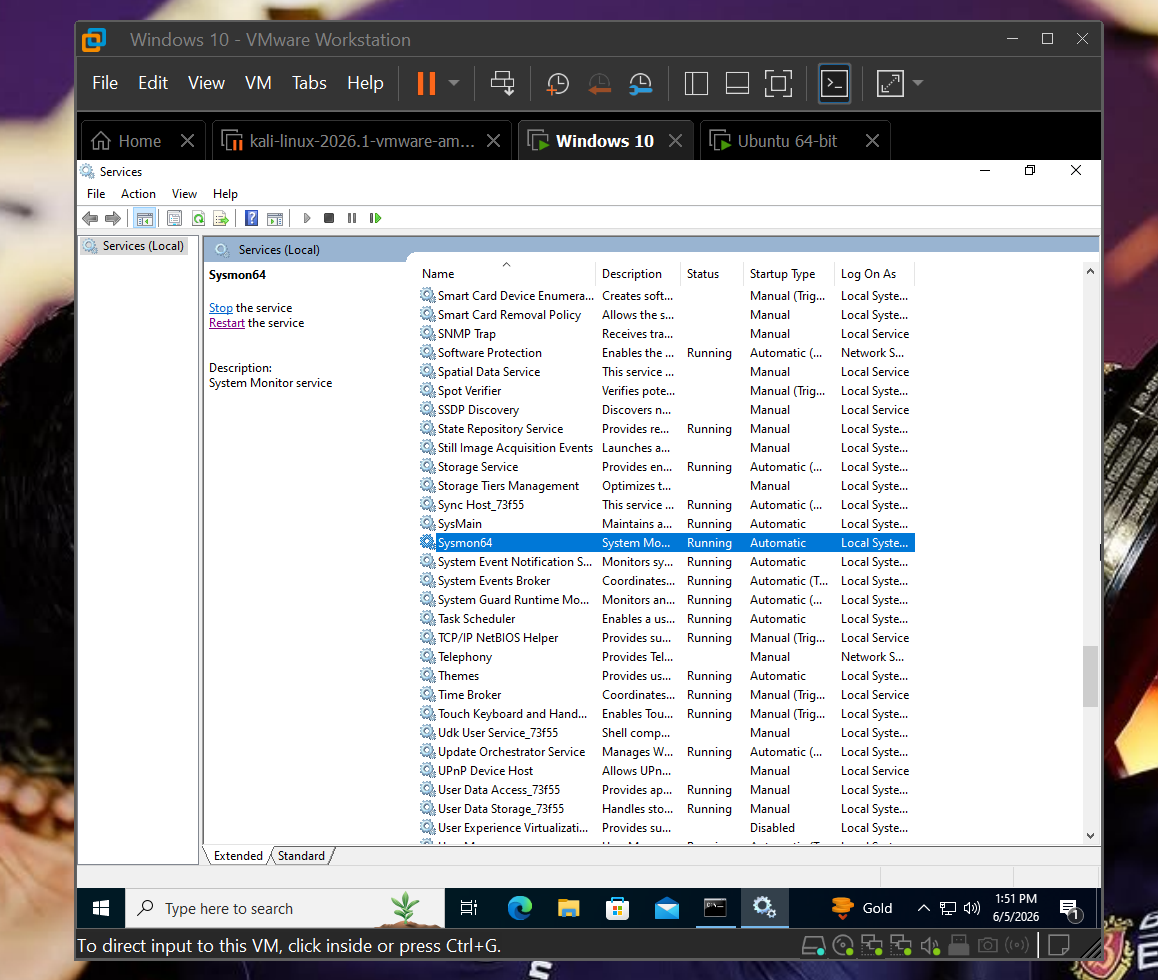Click the Stop Service square icon

(x=329, y=218)
